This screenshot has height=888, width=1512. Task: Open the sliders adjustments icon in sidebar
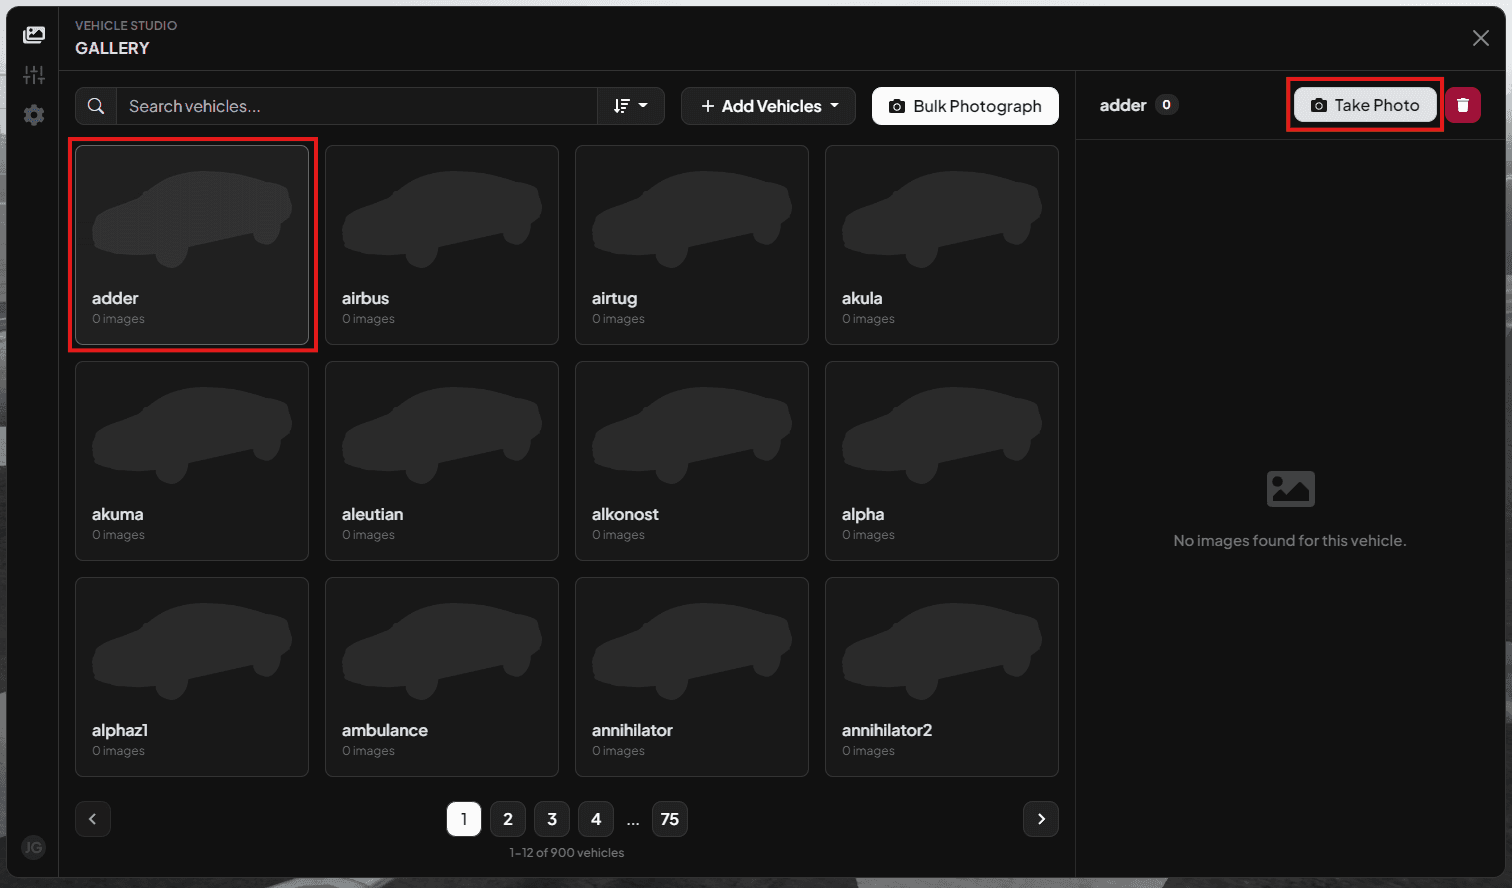point(34,75)
